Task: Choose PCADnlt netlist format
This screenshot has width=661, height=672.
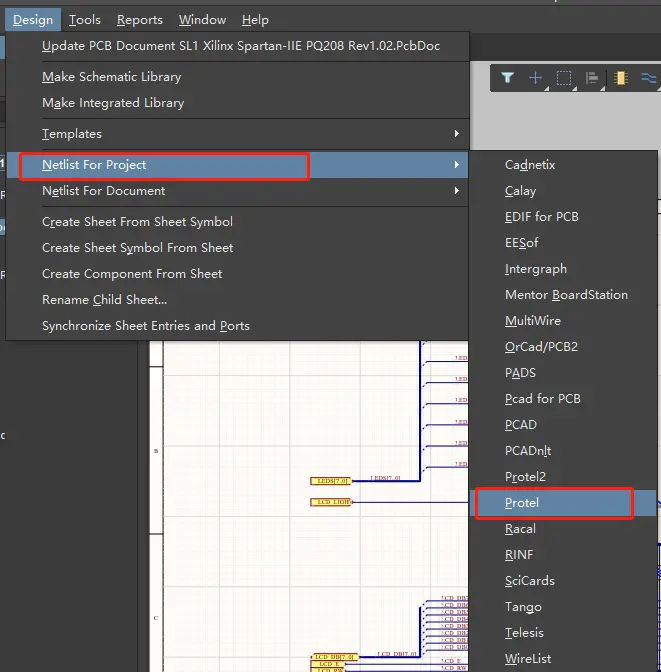Action: point(564,451)
